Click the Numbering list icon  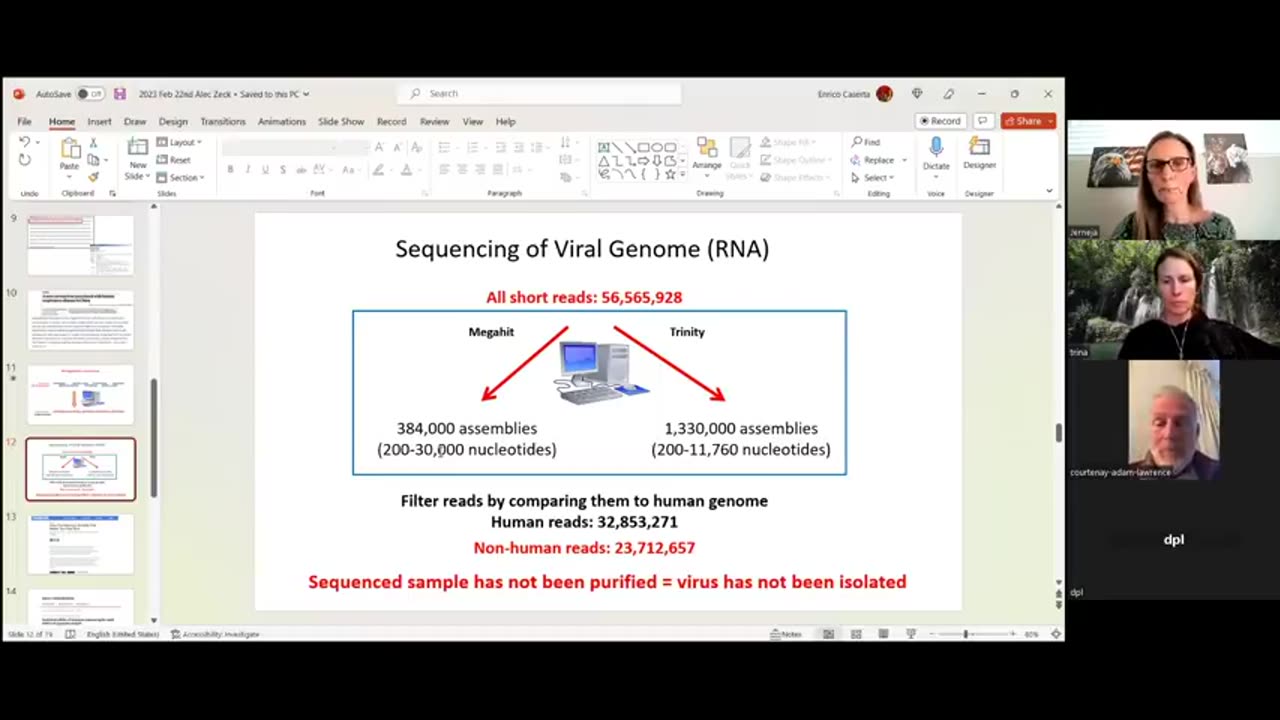[x=472, y=147]
